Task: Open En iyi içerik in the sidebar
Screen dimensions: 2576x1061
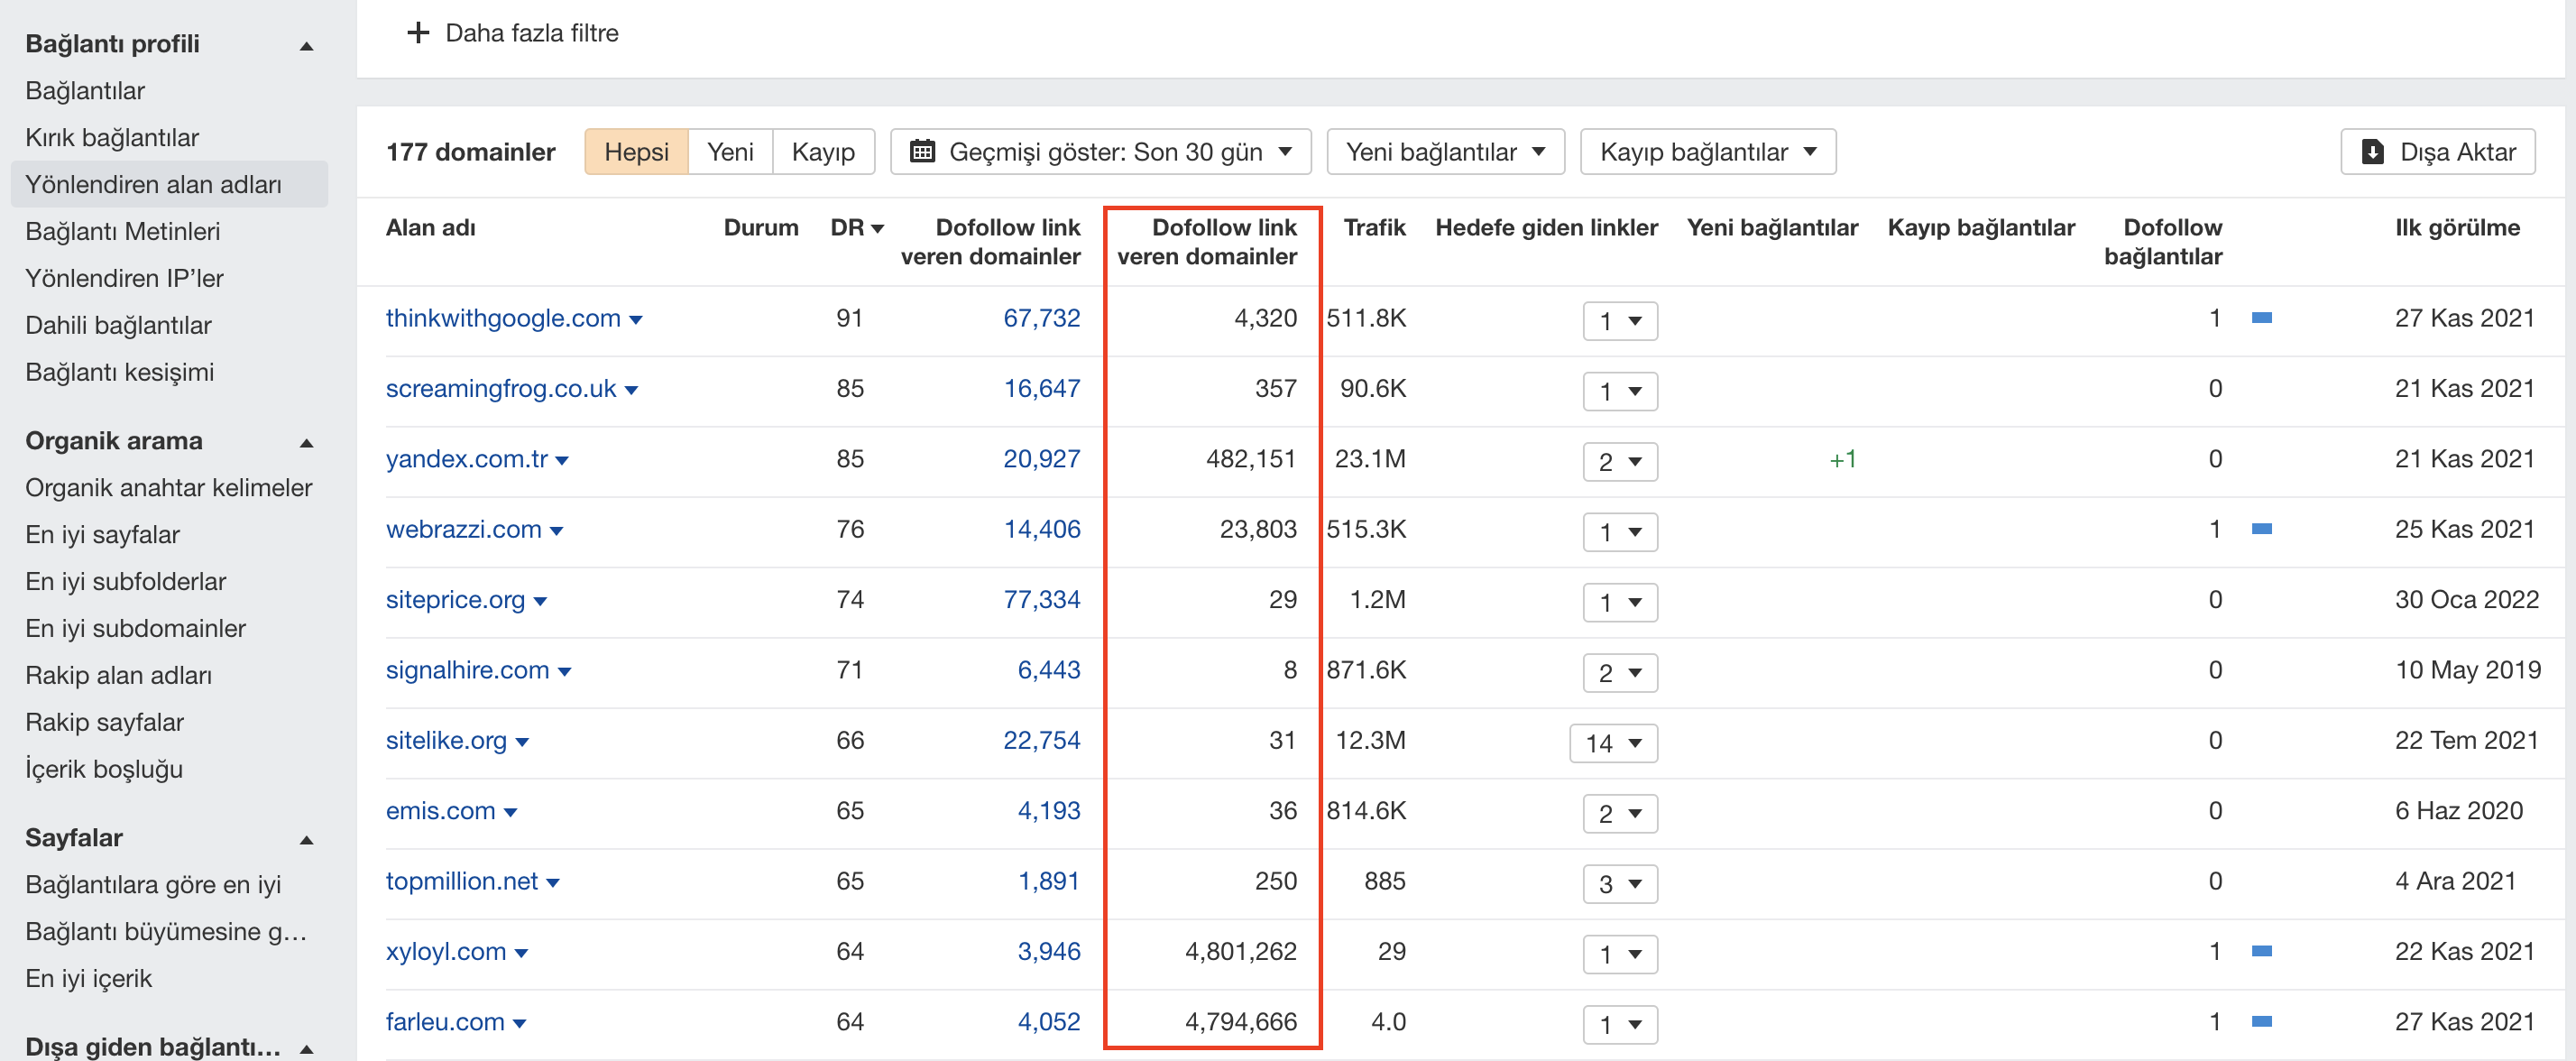Action: [89, 979]
